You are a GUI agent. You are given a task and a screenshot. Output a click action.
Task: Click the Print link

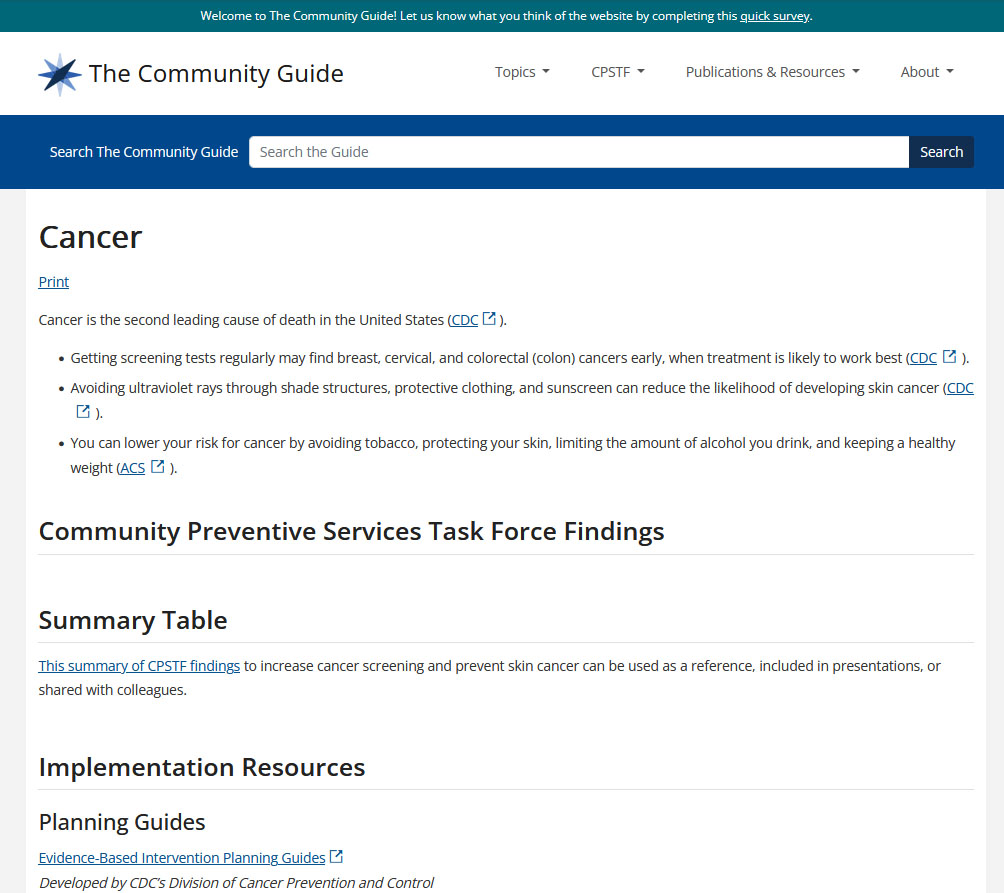click(x=53, y=281)
